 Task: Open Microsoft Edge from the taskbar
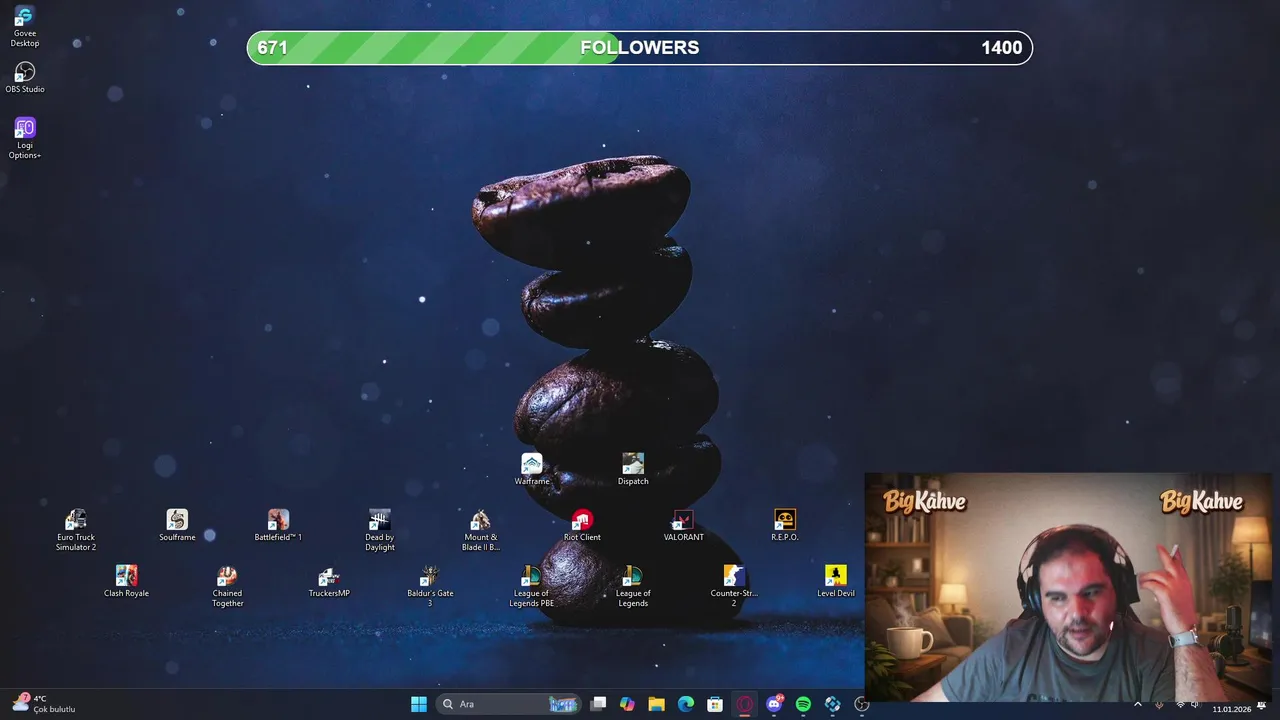point(686,704)
